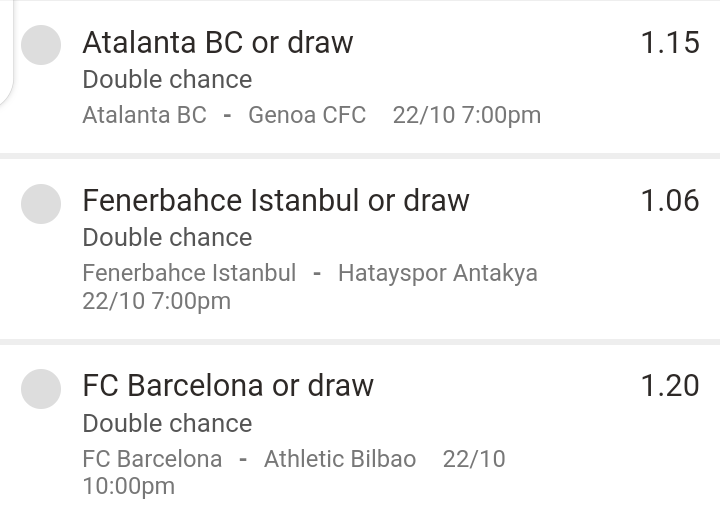Toggle the Fenerbahce Istanbul or draw selection circle

tap(41, 203)
